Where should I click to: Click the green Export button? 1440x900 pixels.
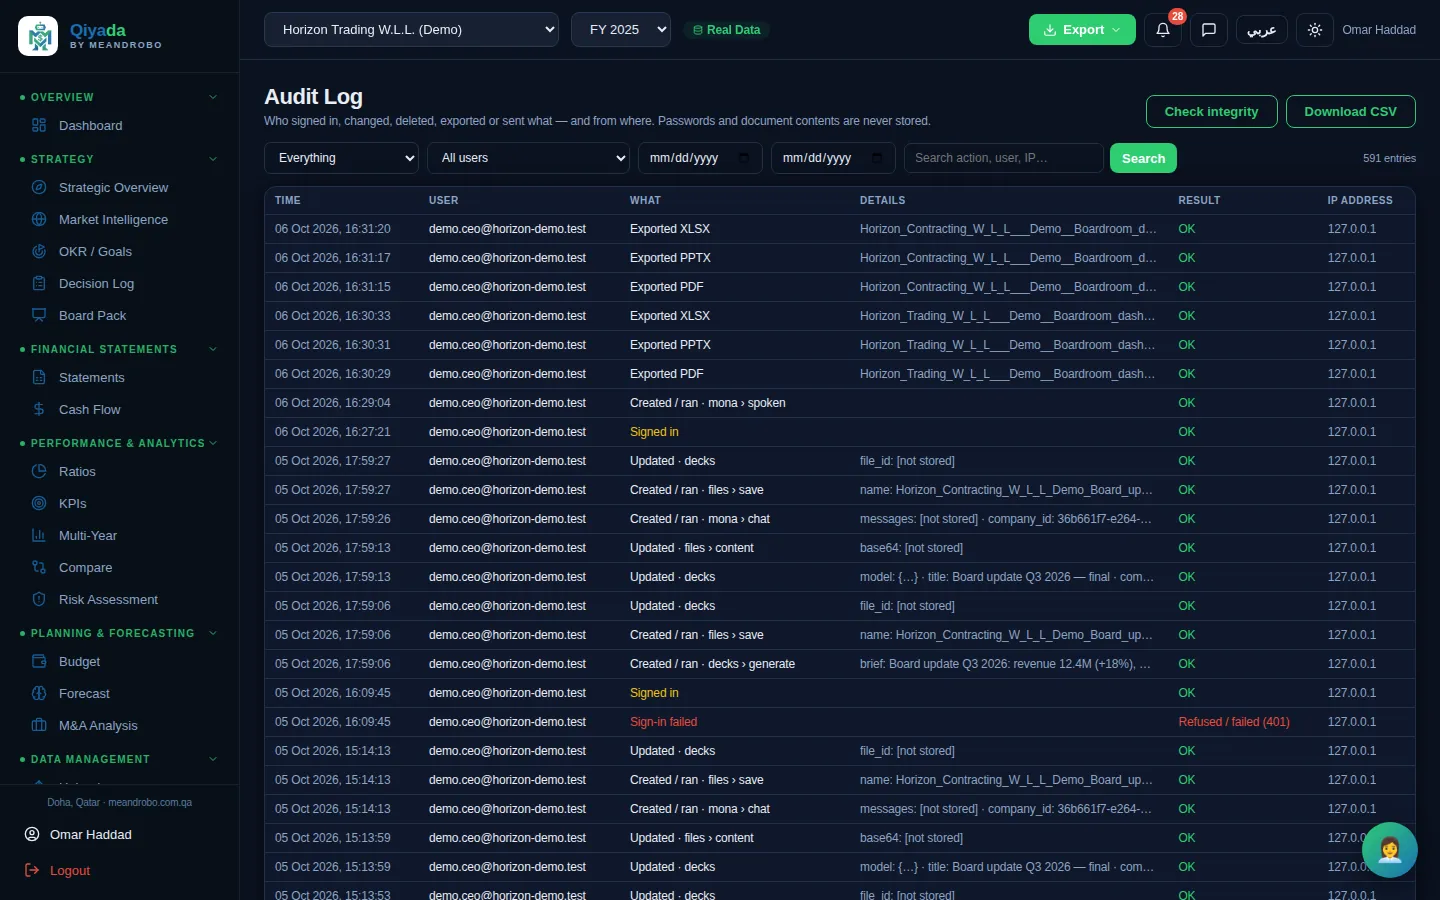1082,30
